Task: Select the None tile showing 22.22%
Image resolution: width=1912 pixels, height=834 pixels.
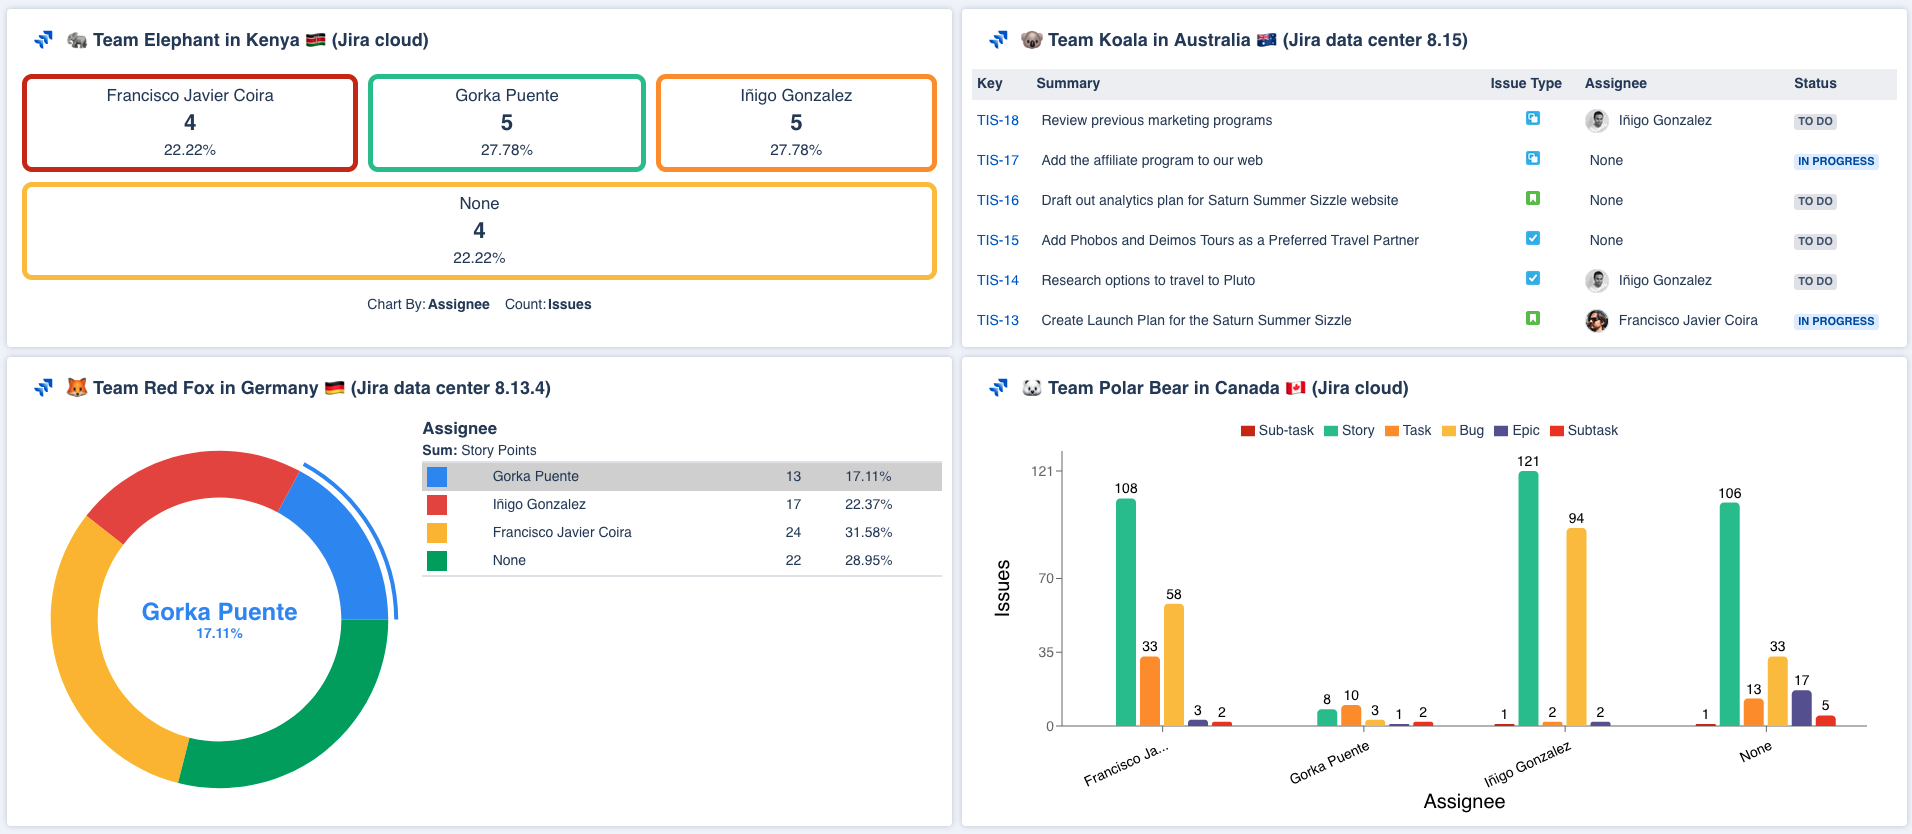Action: coord(479,231)
